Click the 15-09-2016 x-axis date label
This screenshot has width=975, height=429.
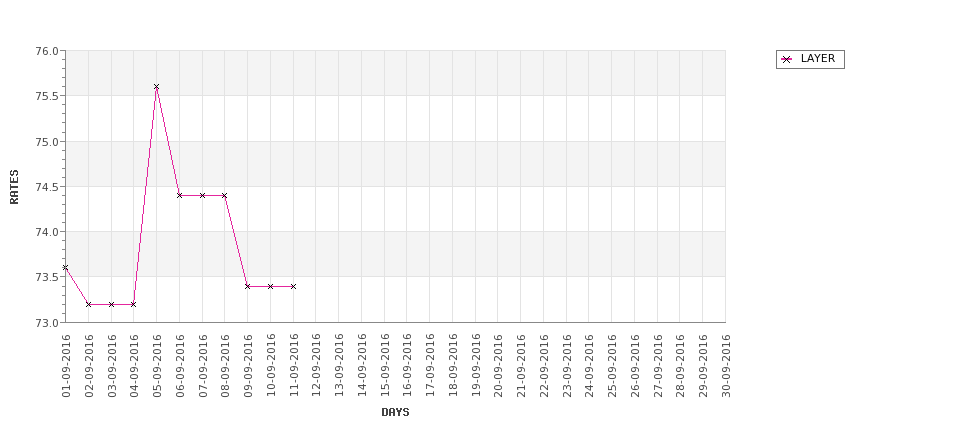pyautogui.click(x=384, y=366)
